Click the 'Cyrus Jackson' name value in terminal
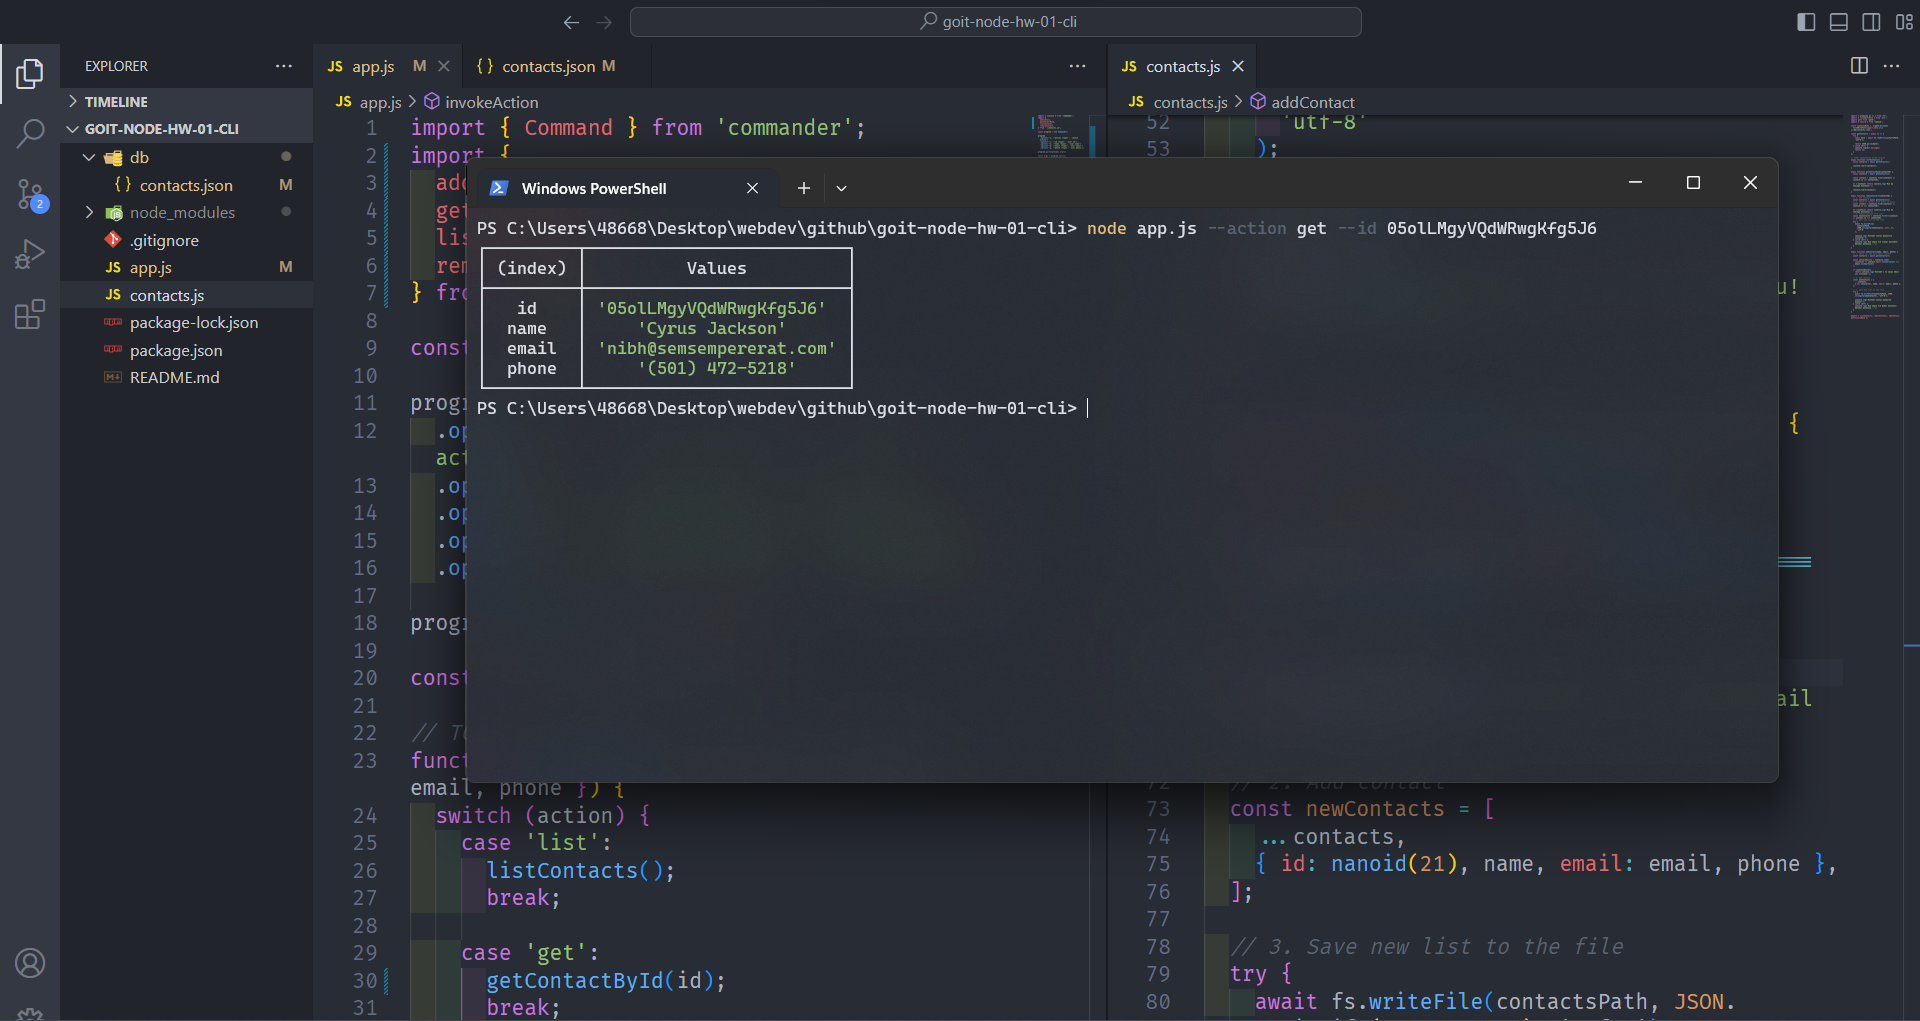This screenshot has width=1920, height=1021. [712, 328]
